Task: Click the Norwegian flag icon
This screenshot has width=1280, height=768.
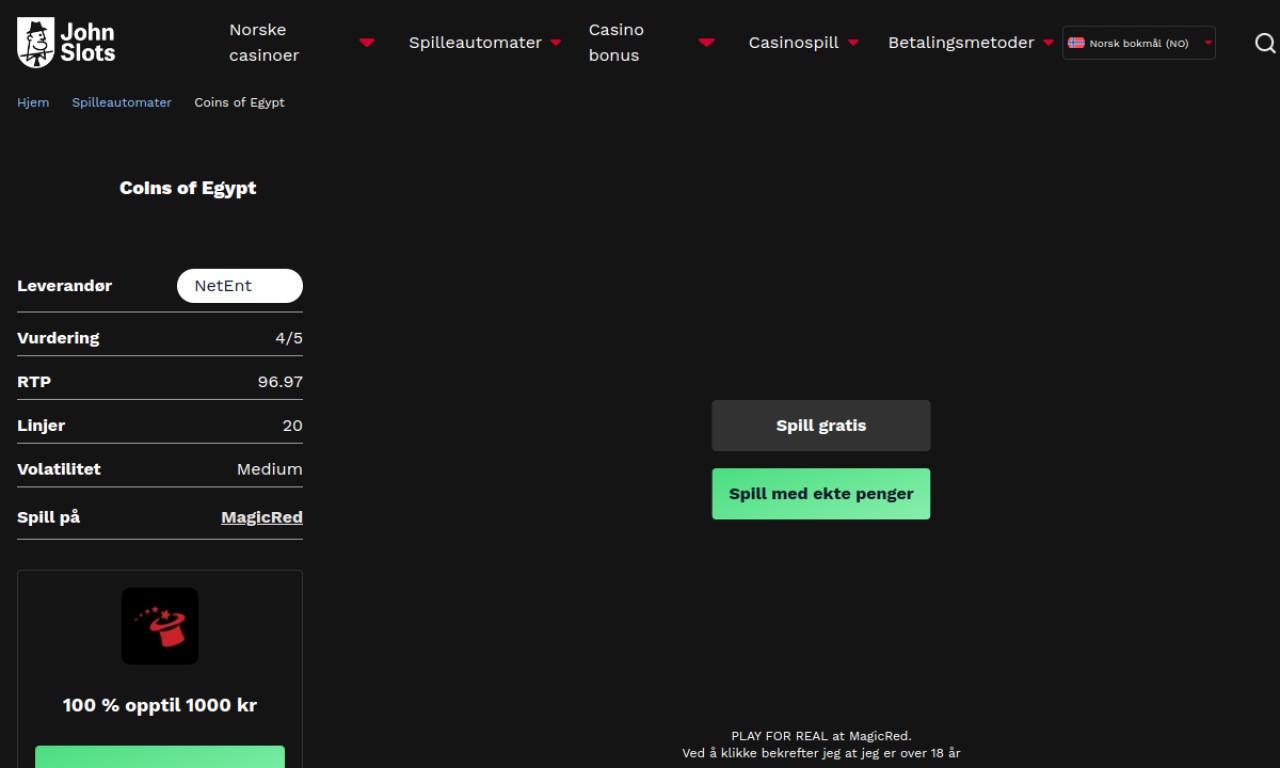Action: pyautogui.click(x=1076, y=43)
